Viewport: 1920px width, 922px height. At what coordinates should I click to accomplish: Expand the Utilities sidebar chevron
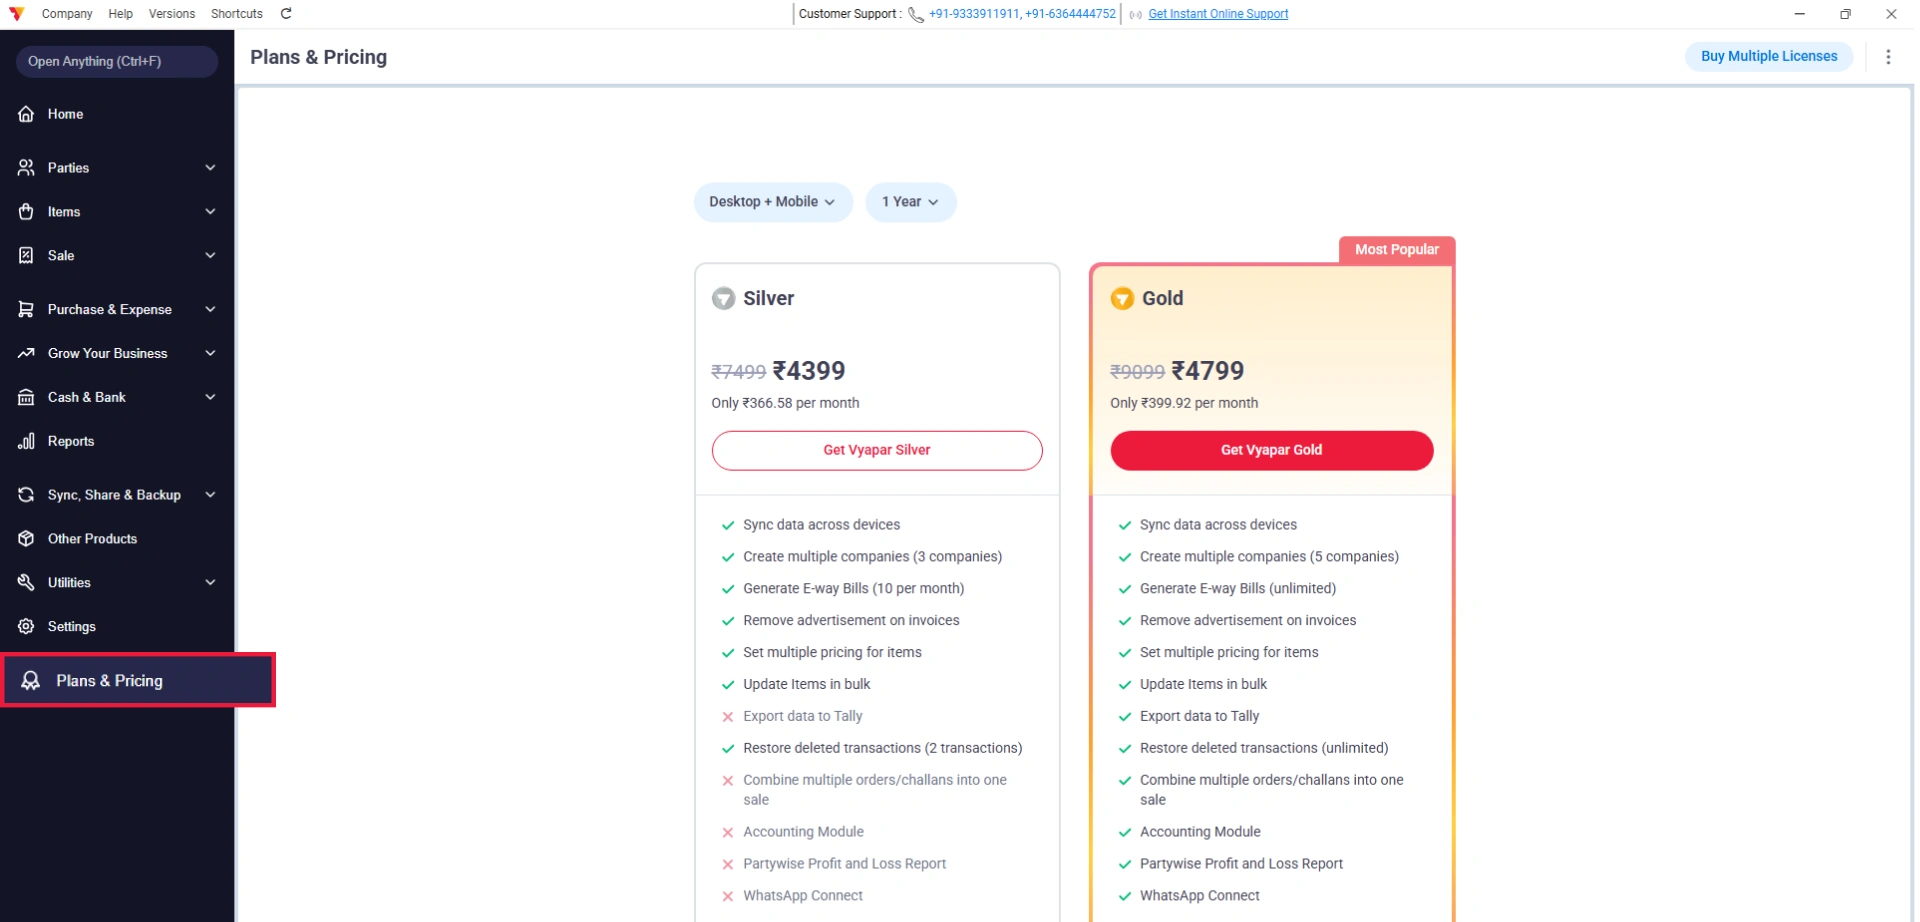click(x=210, y=583)
